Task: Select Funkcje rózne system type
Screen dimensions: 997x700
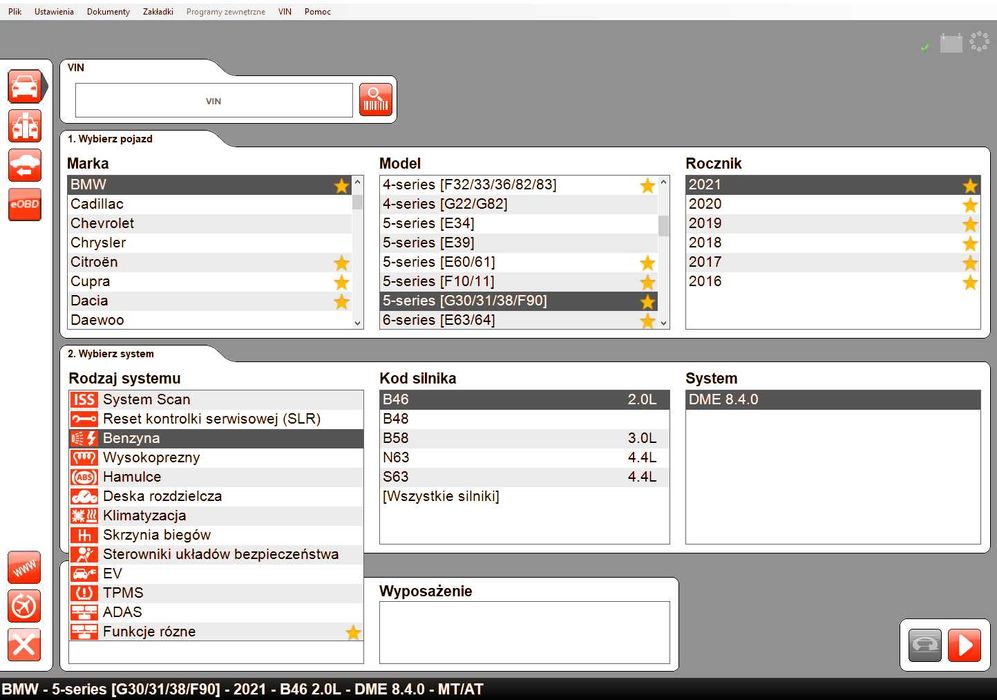Action: tap(216, 631)
